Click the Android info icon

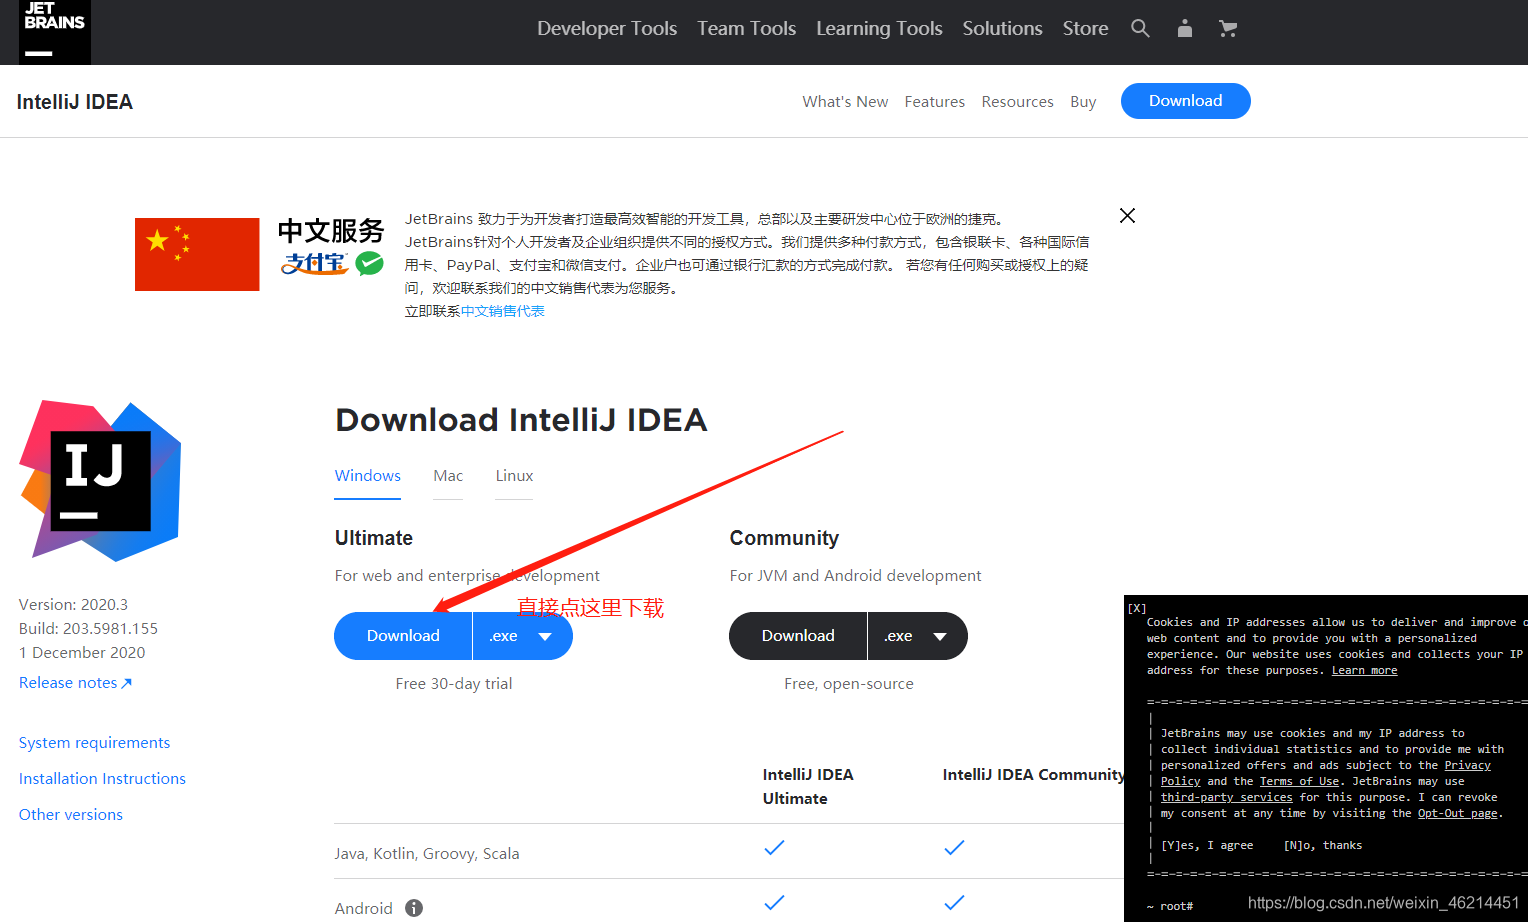pos(414,908)
